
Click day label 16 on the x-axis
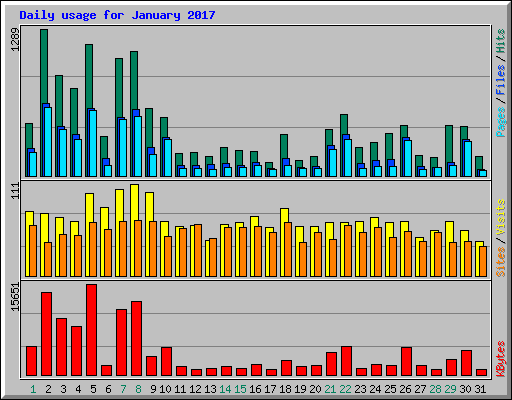(x=255, y=389)
